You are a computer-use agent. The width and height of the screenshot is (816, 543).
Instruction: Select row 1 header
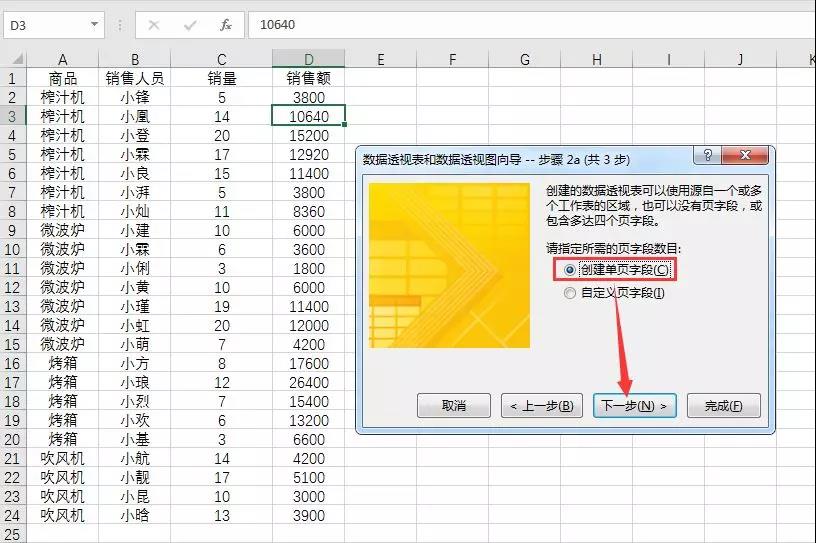12,78
